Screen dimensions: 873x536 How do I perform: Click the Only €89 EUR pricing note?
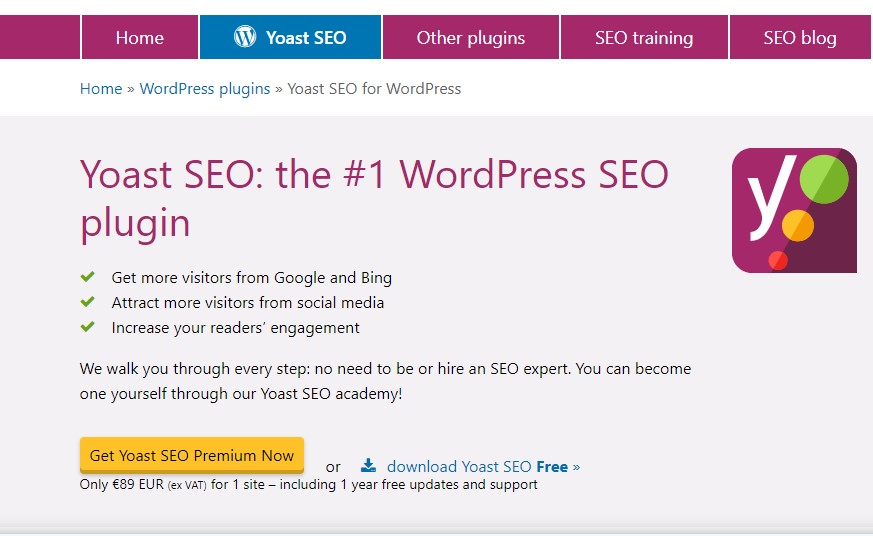click(x=308, y=485)
